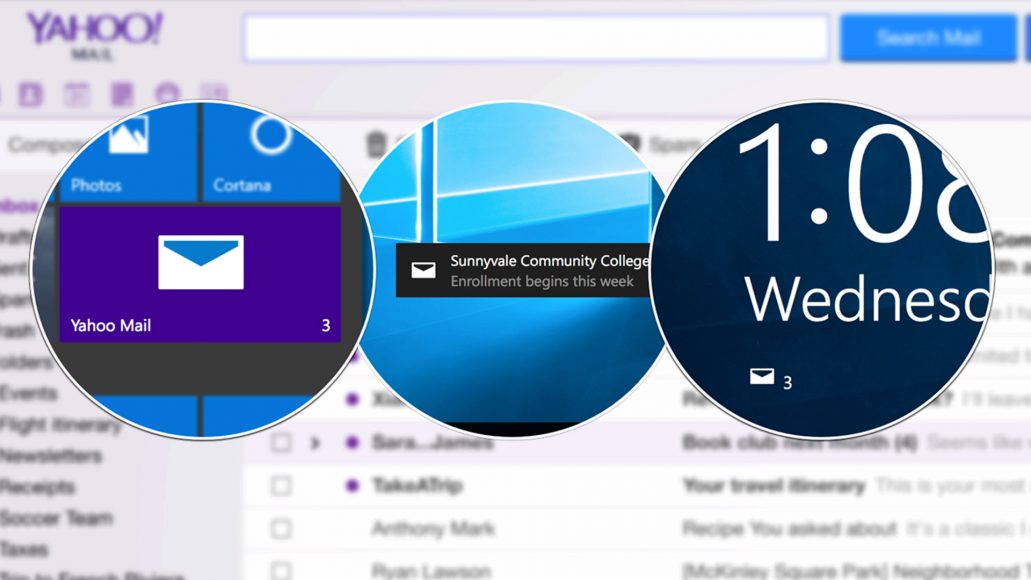The width and height of the screenshot is (1031, 580).
Task: Open the purple Yahoo Mail live tile
Action: click(200, 274)
